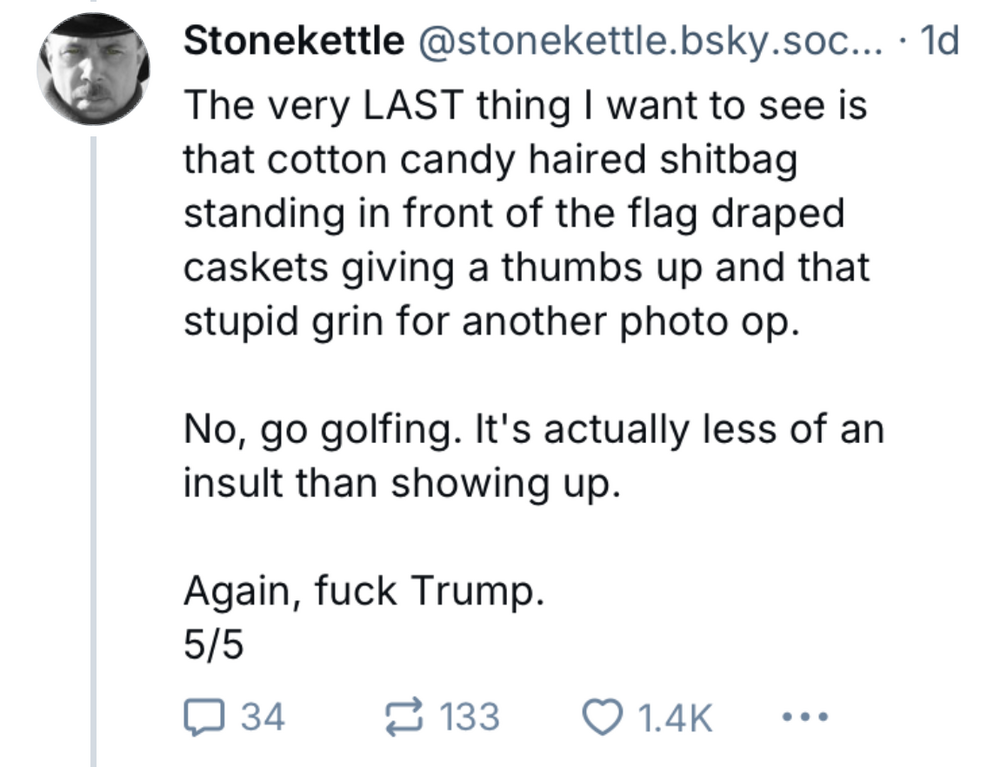1000x767 pixels.
Task: Click the vertical thread line under the avatar
Action: [x=93, y=450]
